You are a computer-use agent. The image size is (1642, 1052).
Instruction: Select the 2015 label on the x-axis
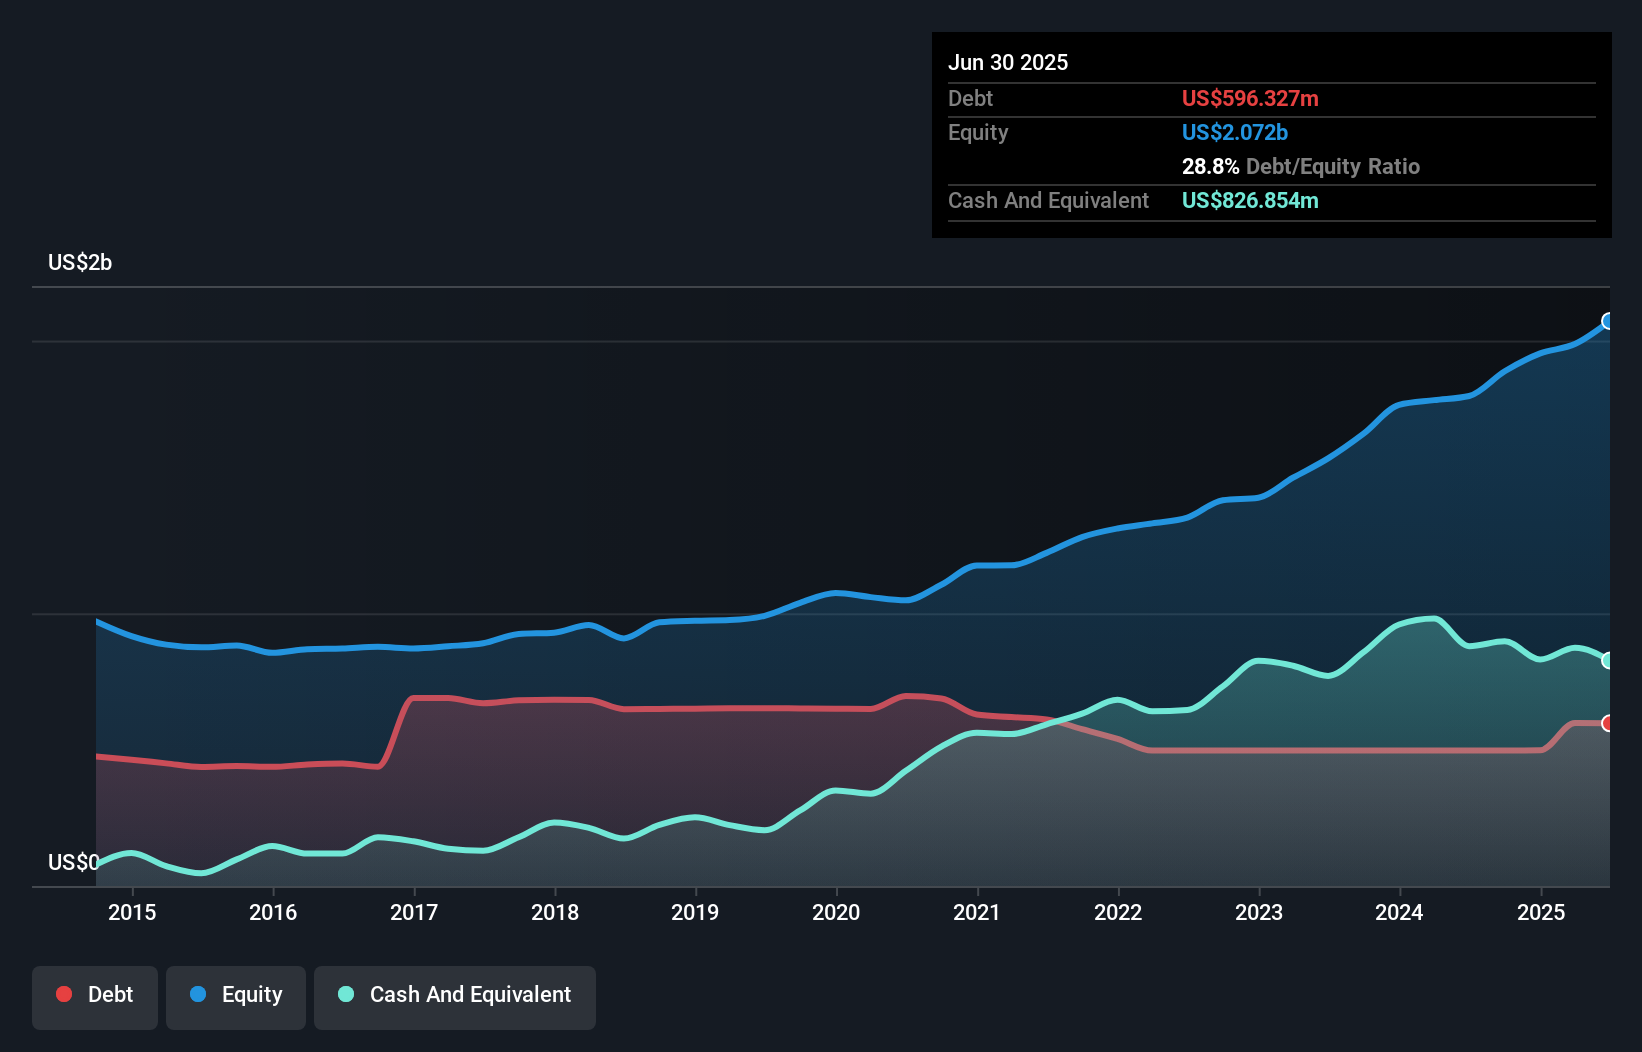[x=132, y=912]
